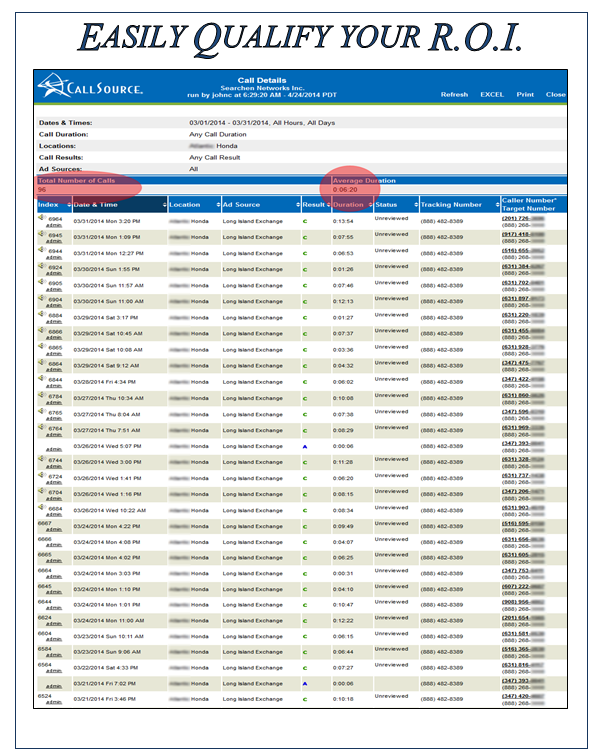Play recording for call 6684

42,507
